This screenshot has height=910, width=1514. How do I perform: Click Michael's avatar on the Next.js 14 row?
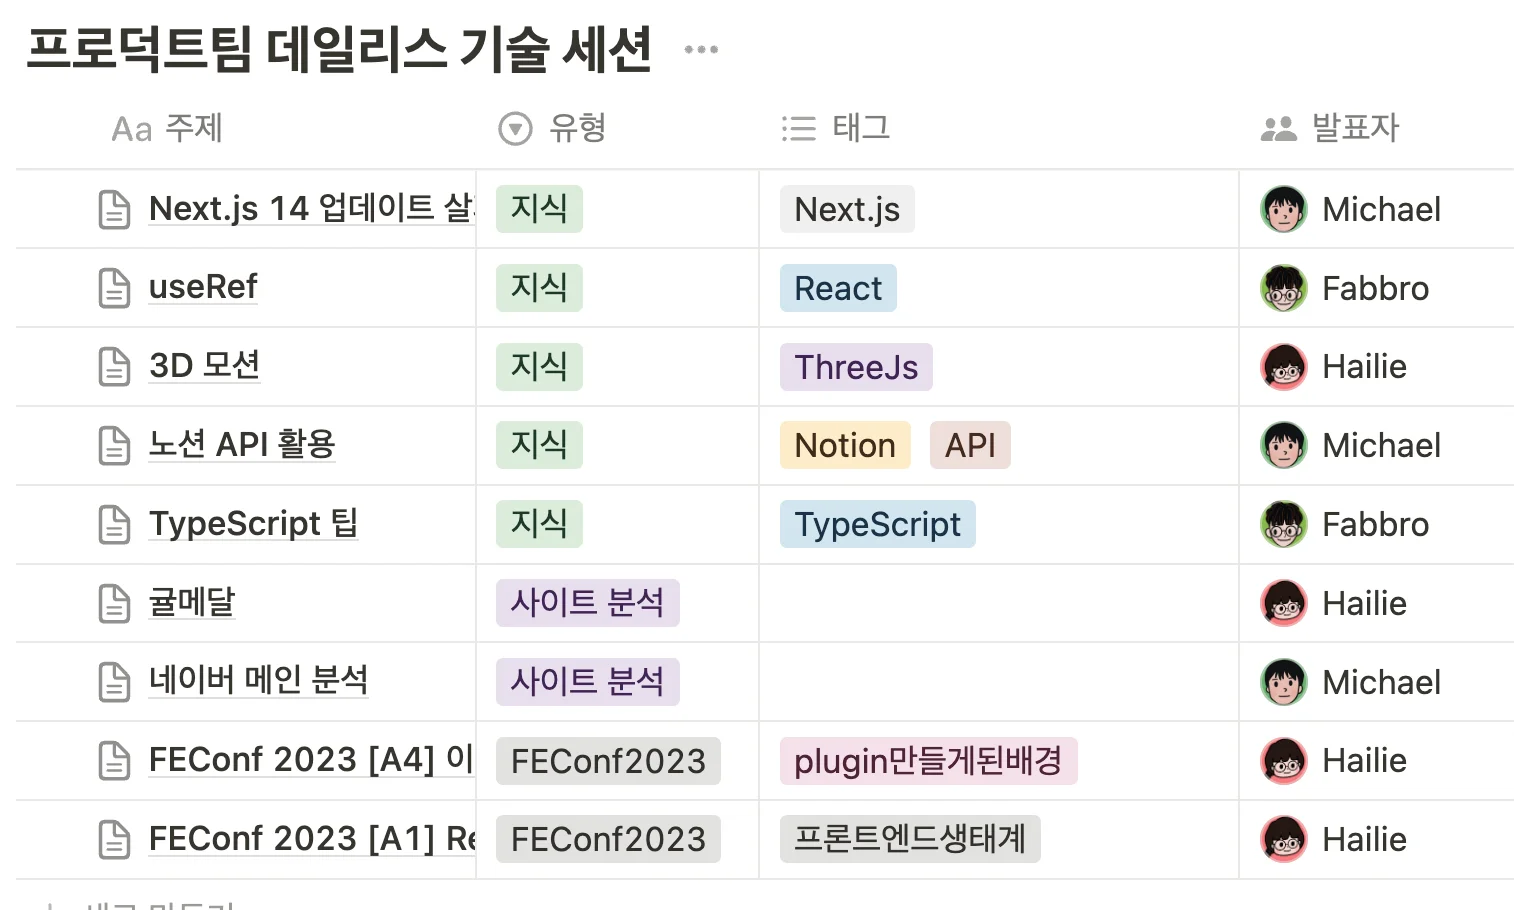pos(1283,209)
